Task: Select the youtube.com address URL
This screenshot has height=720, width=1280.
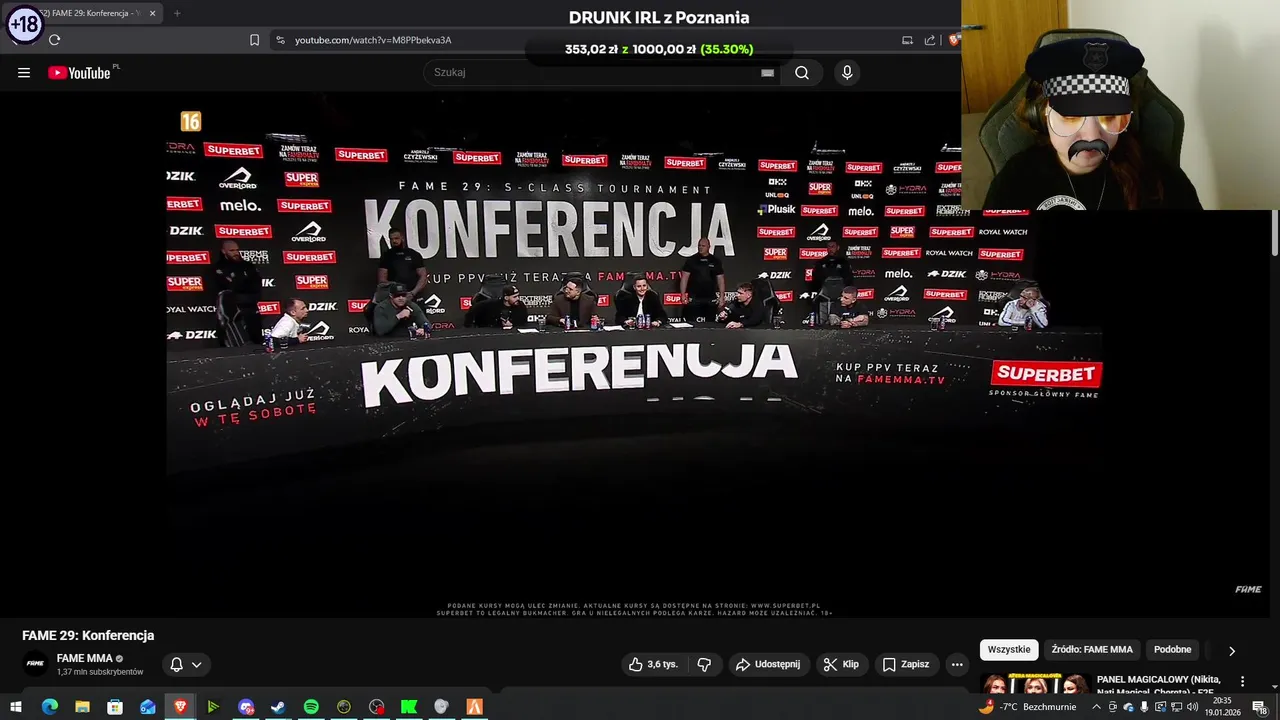Action: 373,40
